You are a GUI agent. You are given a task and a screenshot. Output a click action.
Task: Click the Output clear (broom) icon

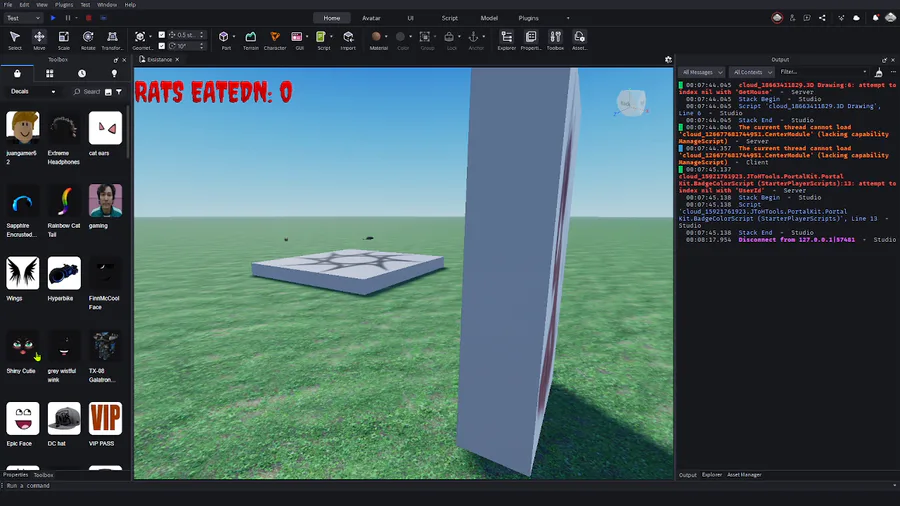click(878, 72)
